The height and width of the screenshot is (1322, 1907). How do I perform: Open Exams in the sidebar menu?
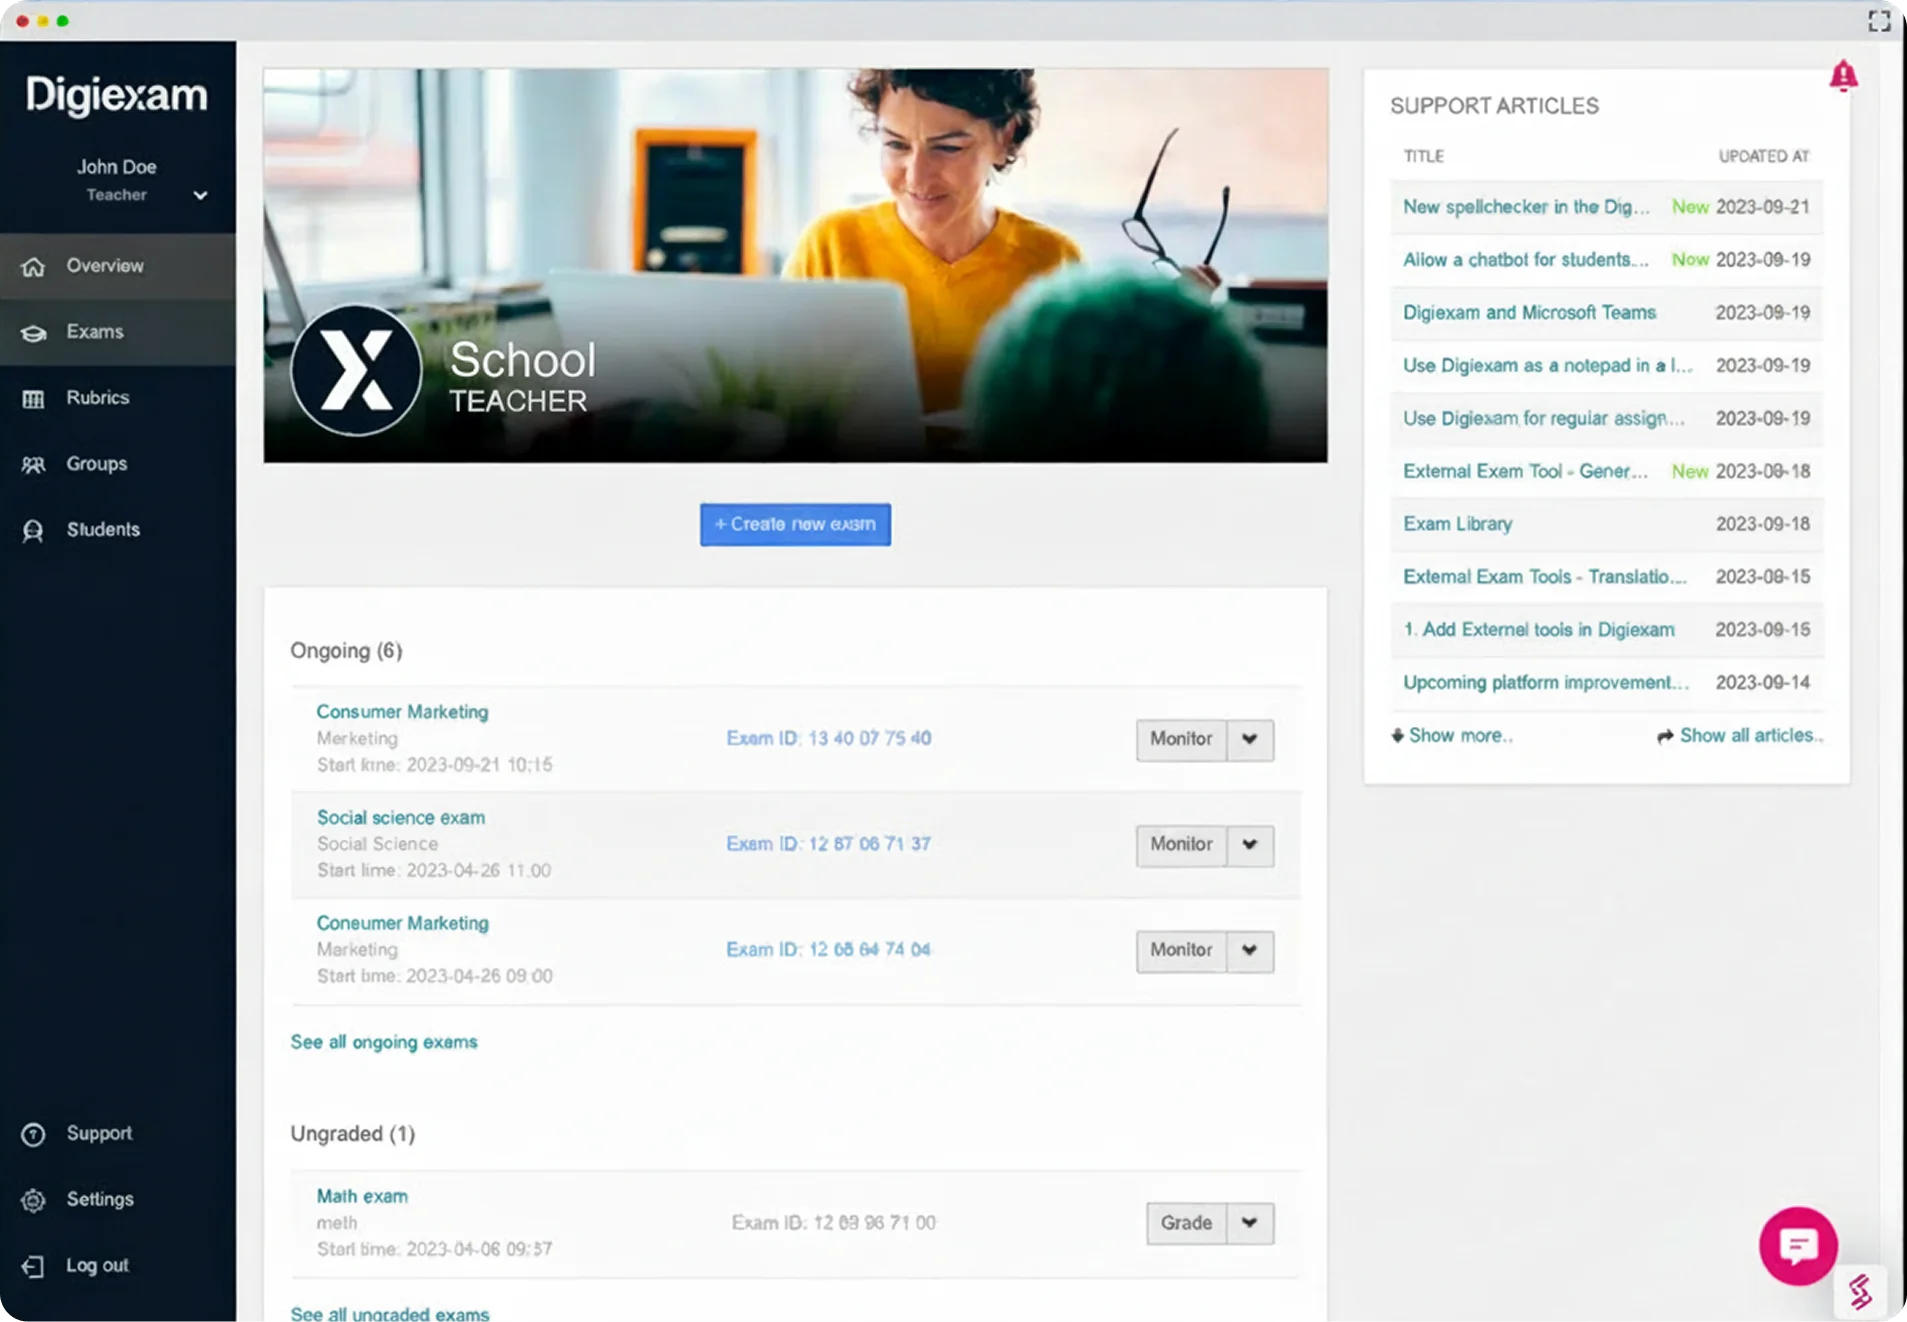point(95,332)
